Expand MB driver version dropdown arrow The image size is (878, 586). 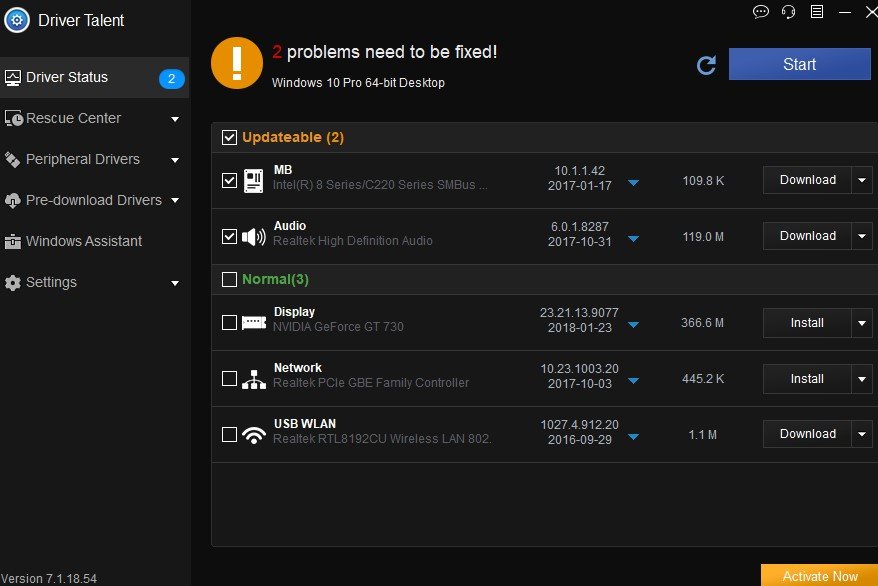pos(633,183)
